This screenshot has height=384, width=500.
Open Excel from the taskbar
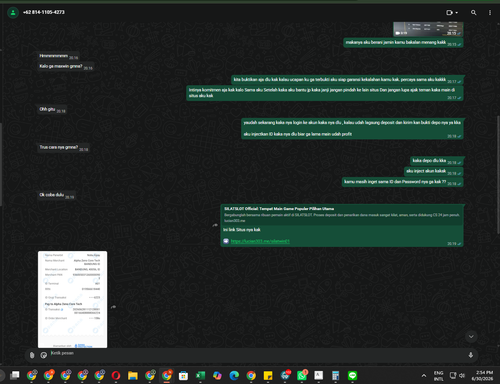[200, 376]
